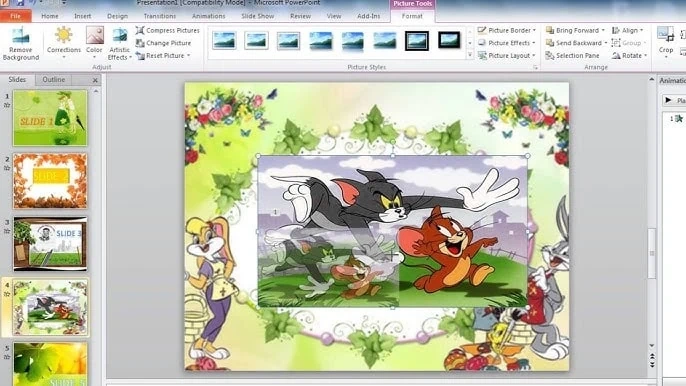Viewport: 686px width, 386px height.
Task: Open Artistic Effects gallery
Action: (119, 44)
